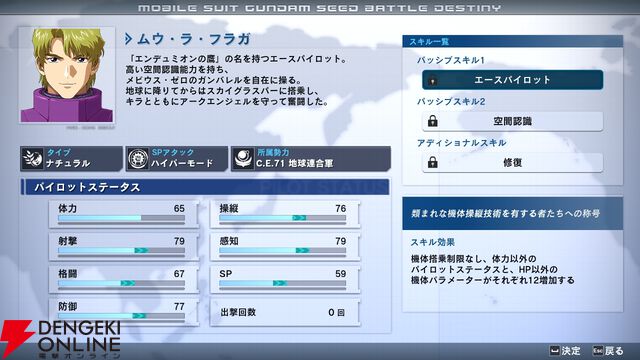Click the Dengeki Online lightning logo
This screenshot has width=640, height=360.
click(16, 339)
